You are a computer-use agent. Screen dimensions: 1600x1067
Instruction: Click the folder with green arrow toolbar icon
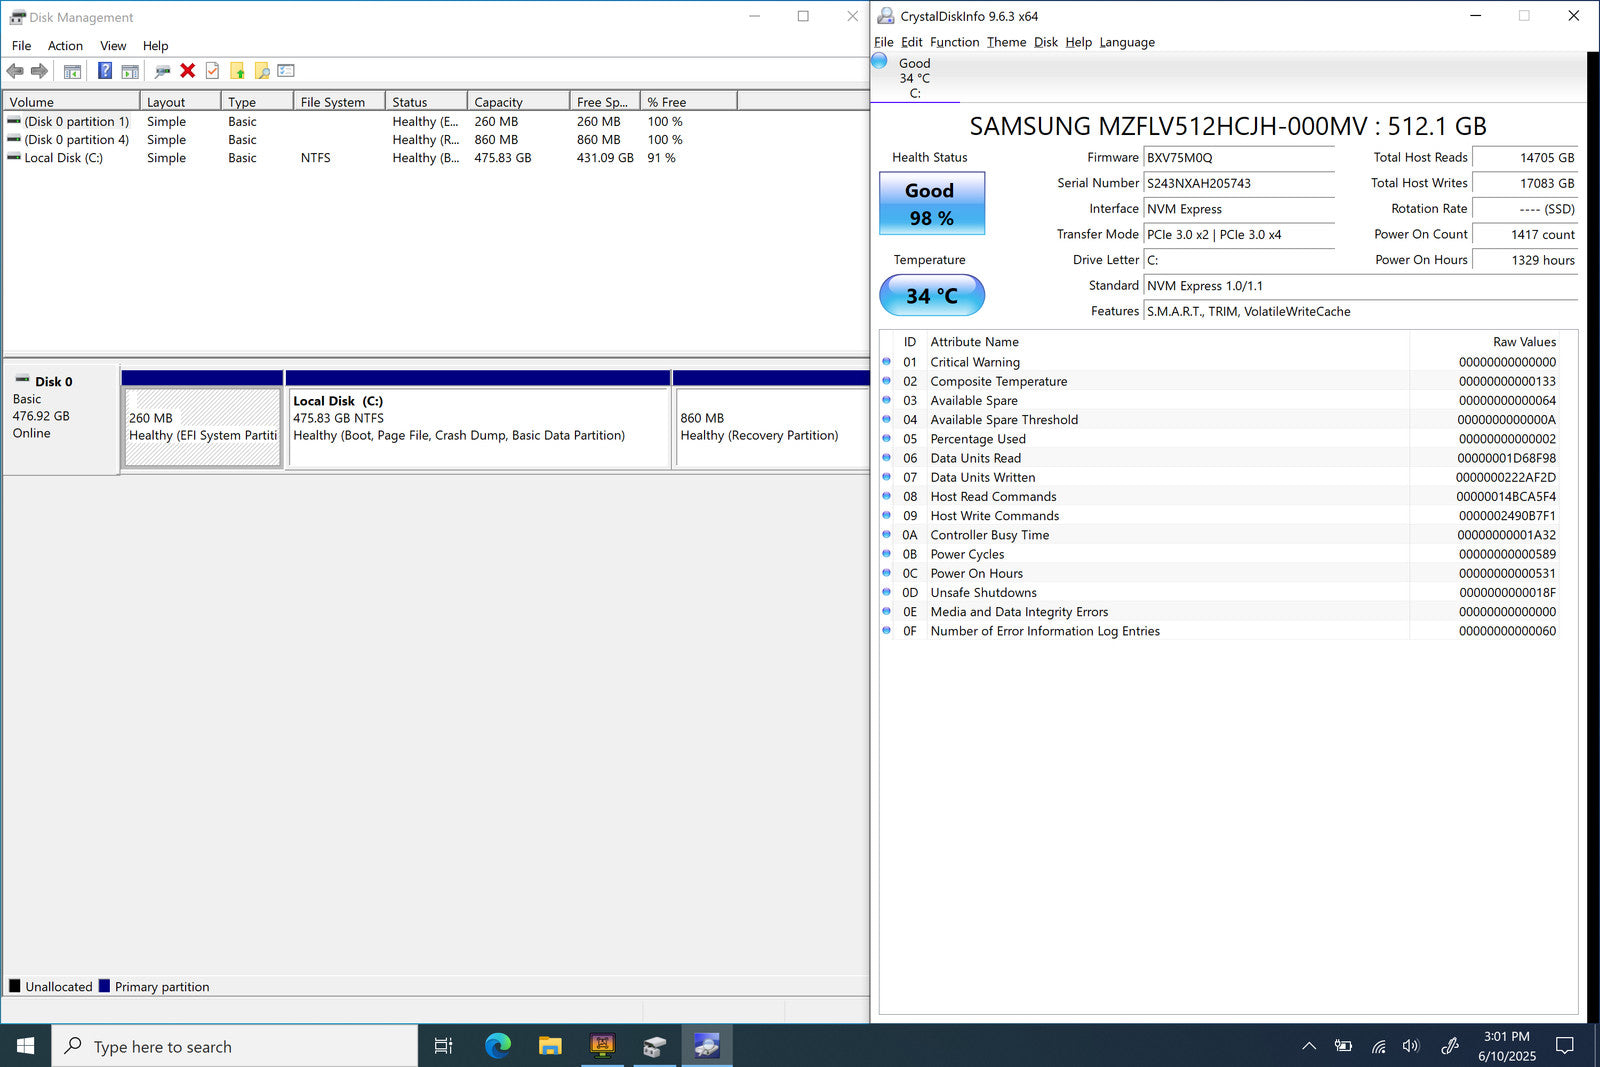pos(237,71)
